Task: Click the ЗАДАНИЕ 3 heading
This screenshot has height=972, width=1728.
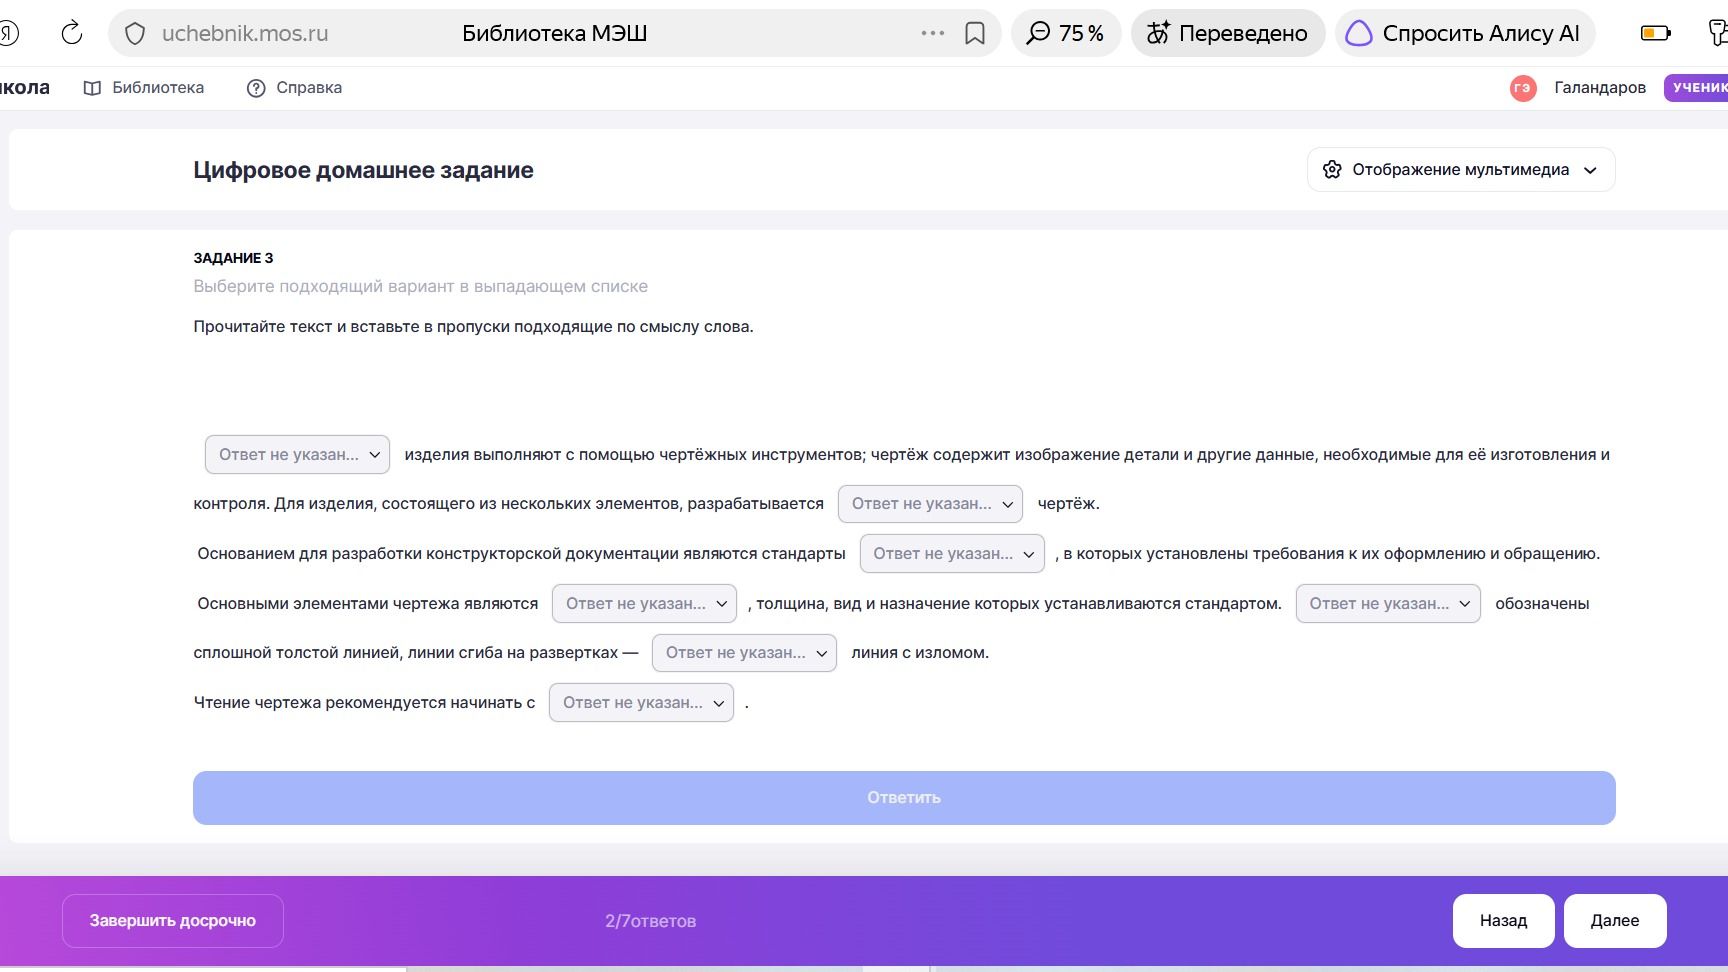Action: (233, 258)
